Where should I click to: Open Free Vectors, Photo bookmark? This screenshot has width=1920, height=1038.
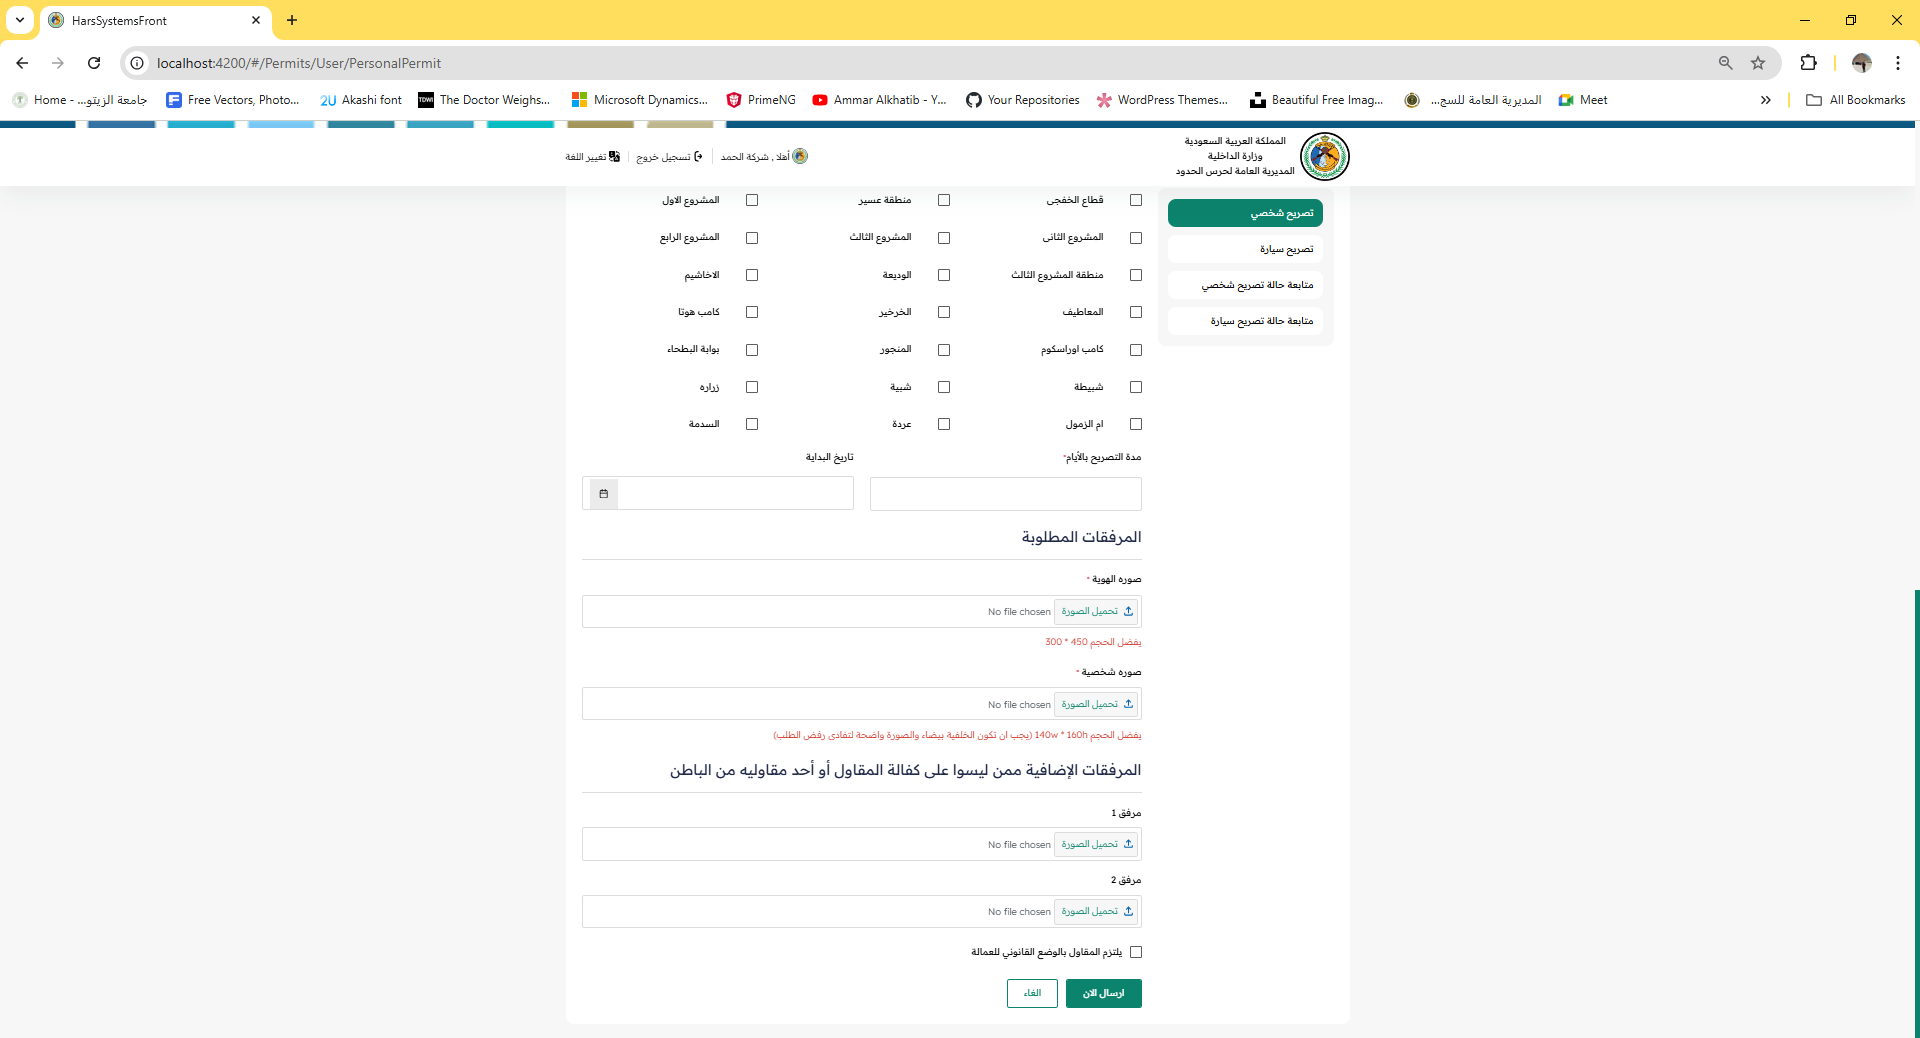coord(233,100)
